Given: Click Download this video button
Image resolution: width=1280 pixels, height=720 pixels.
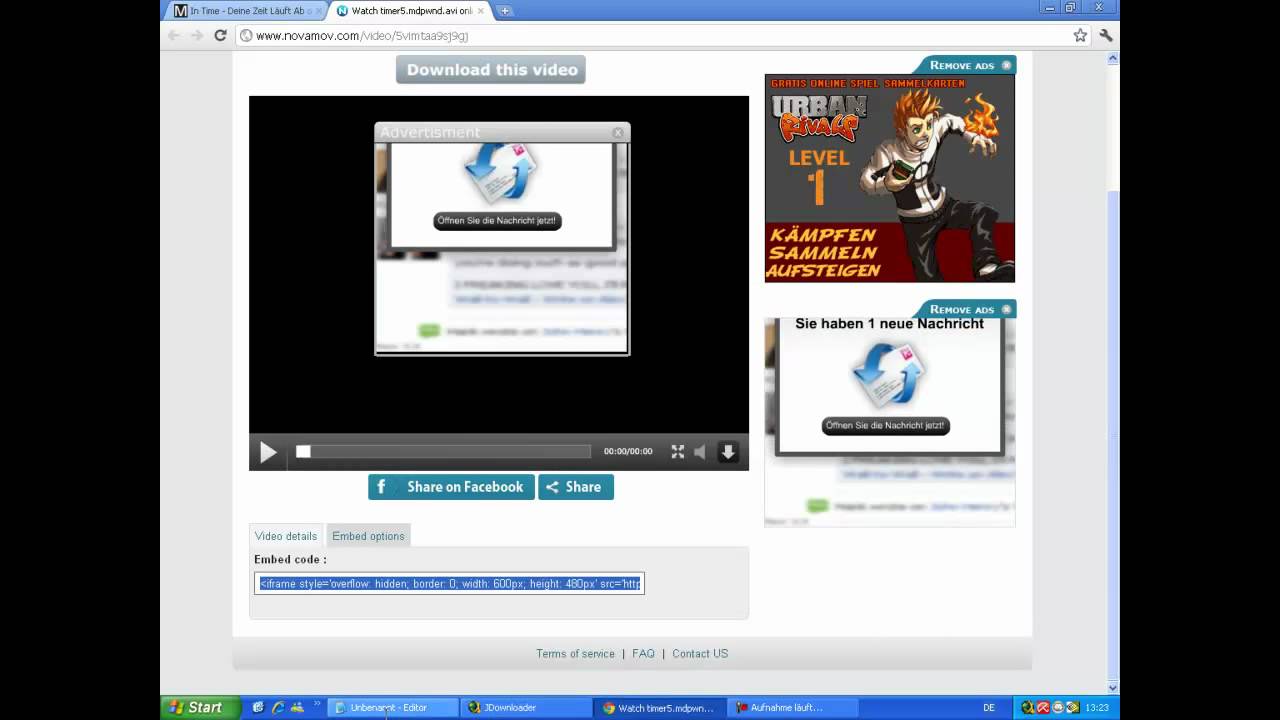Looking at the screenshot, I should coord(491,69).
